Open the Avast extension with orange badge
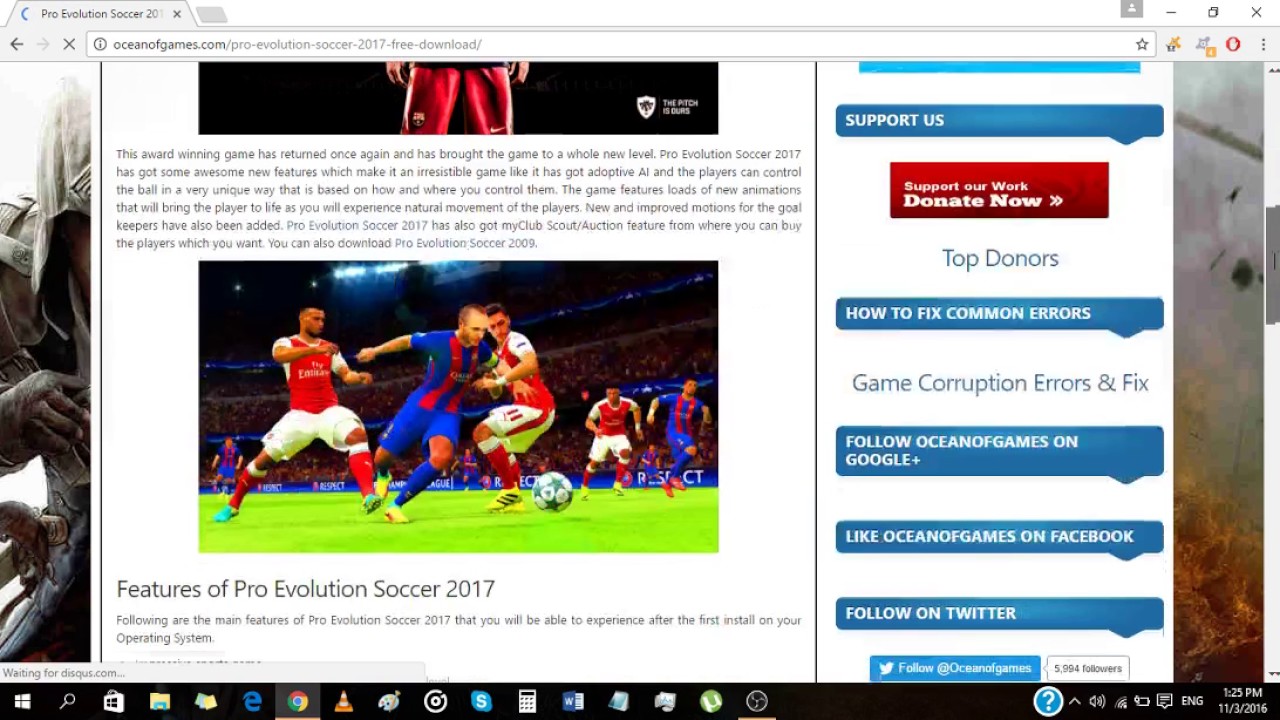1280x720 pixels. [1204, 44]
